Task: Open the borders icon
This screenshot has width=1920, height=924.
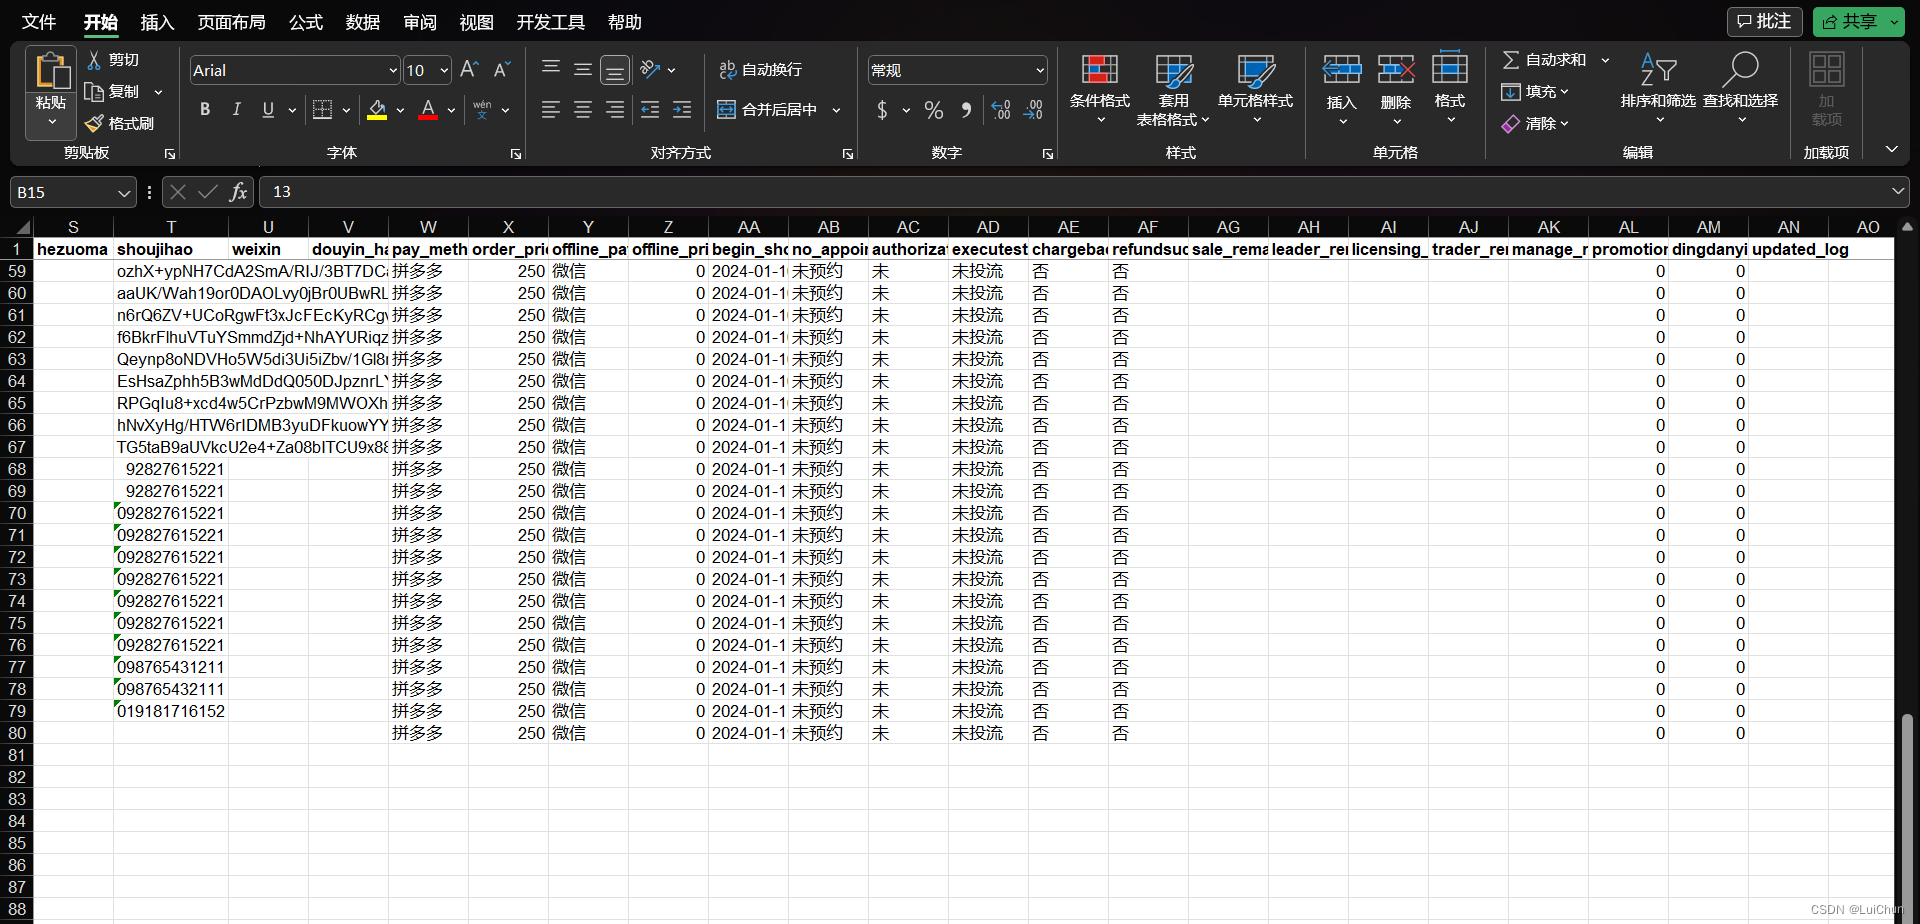Action: [x=322, y=110]
